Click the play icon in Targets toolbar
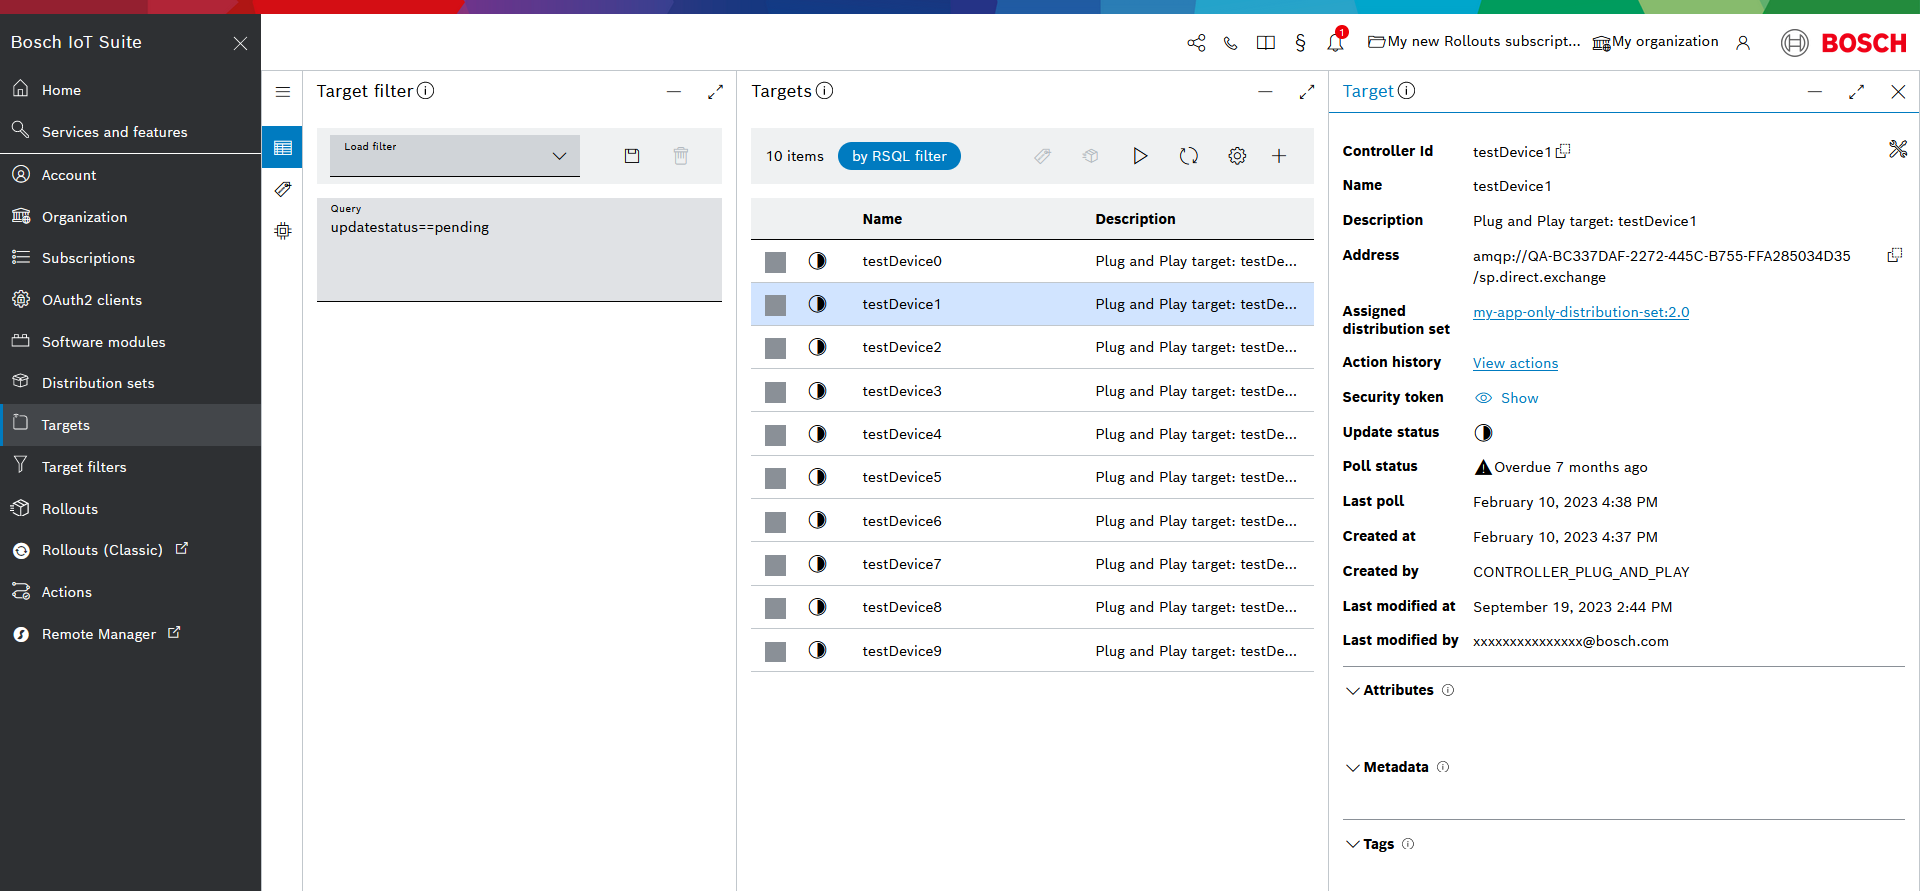1920x891 pixels. [1140, 156]
